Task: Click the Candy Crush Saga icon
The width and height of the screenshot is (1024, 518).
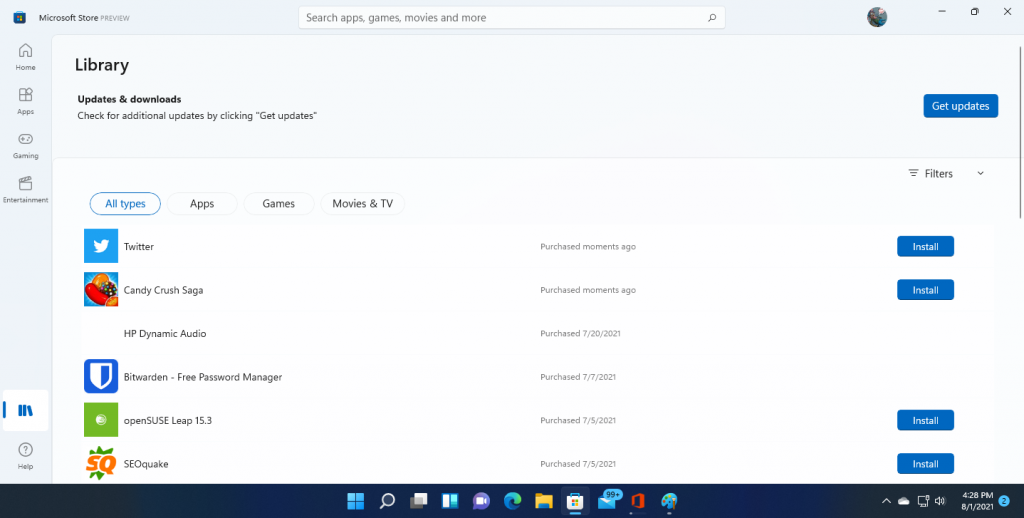Action: pos(101,289)
